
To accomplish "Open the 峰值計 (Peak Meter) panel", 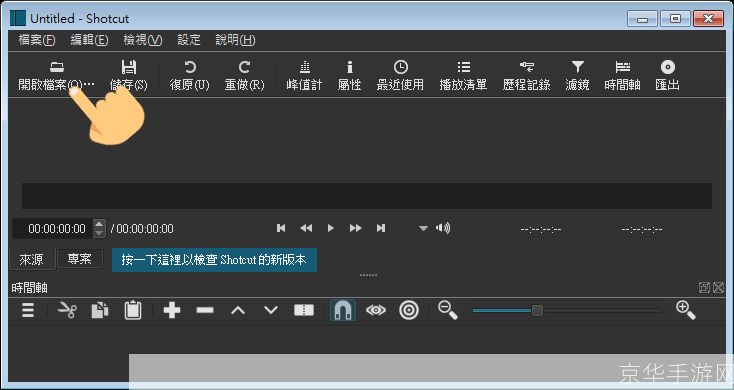I will pos(305,76).
